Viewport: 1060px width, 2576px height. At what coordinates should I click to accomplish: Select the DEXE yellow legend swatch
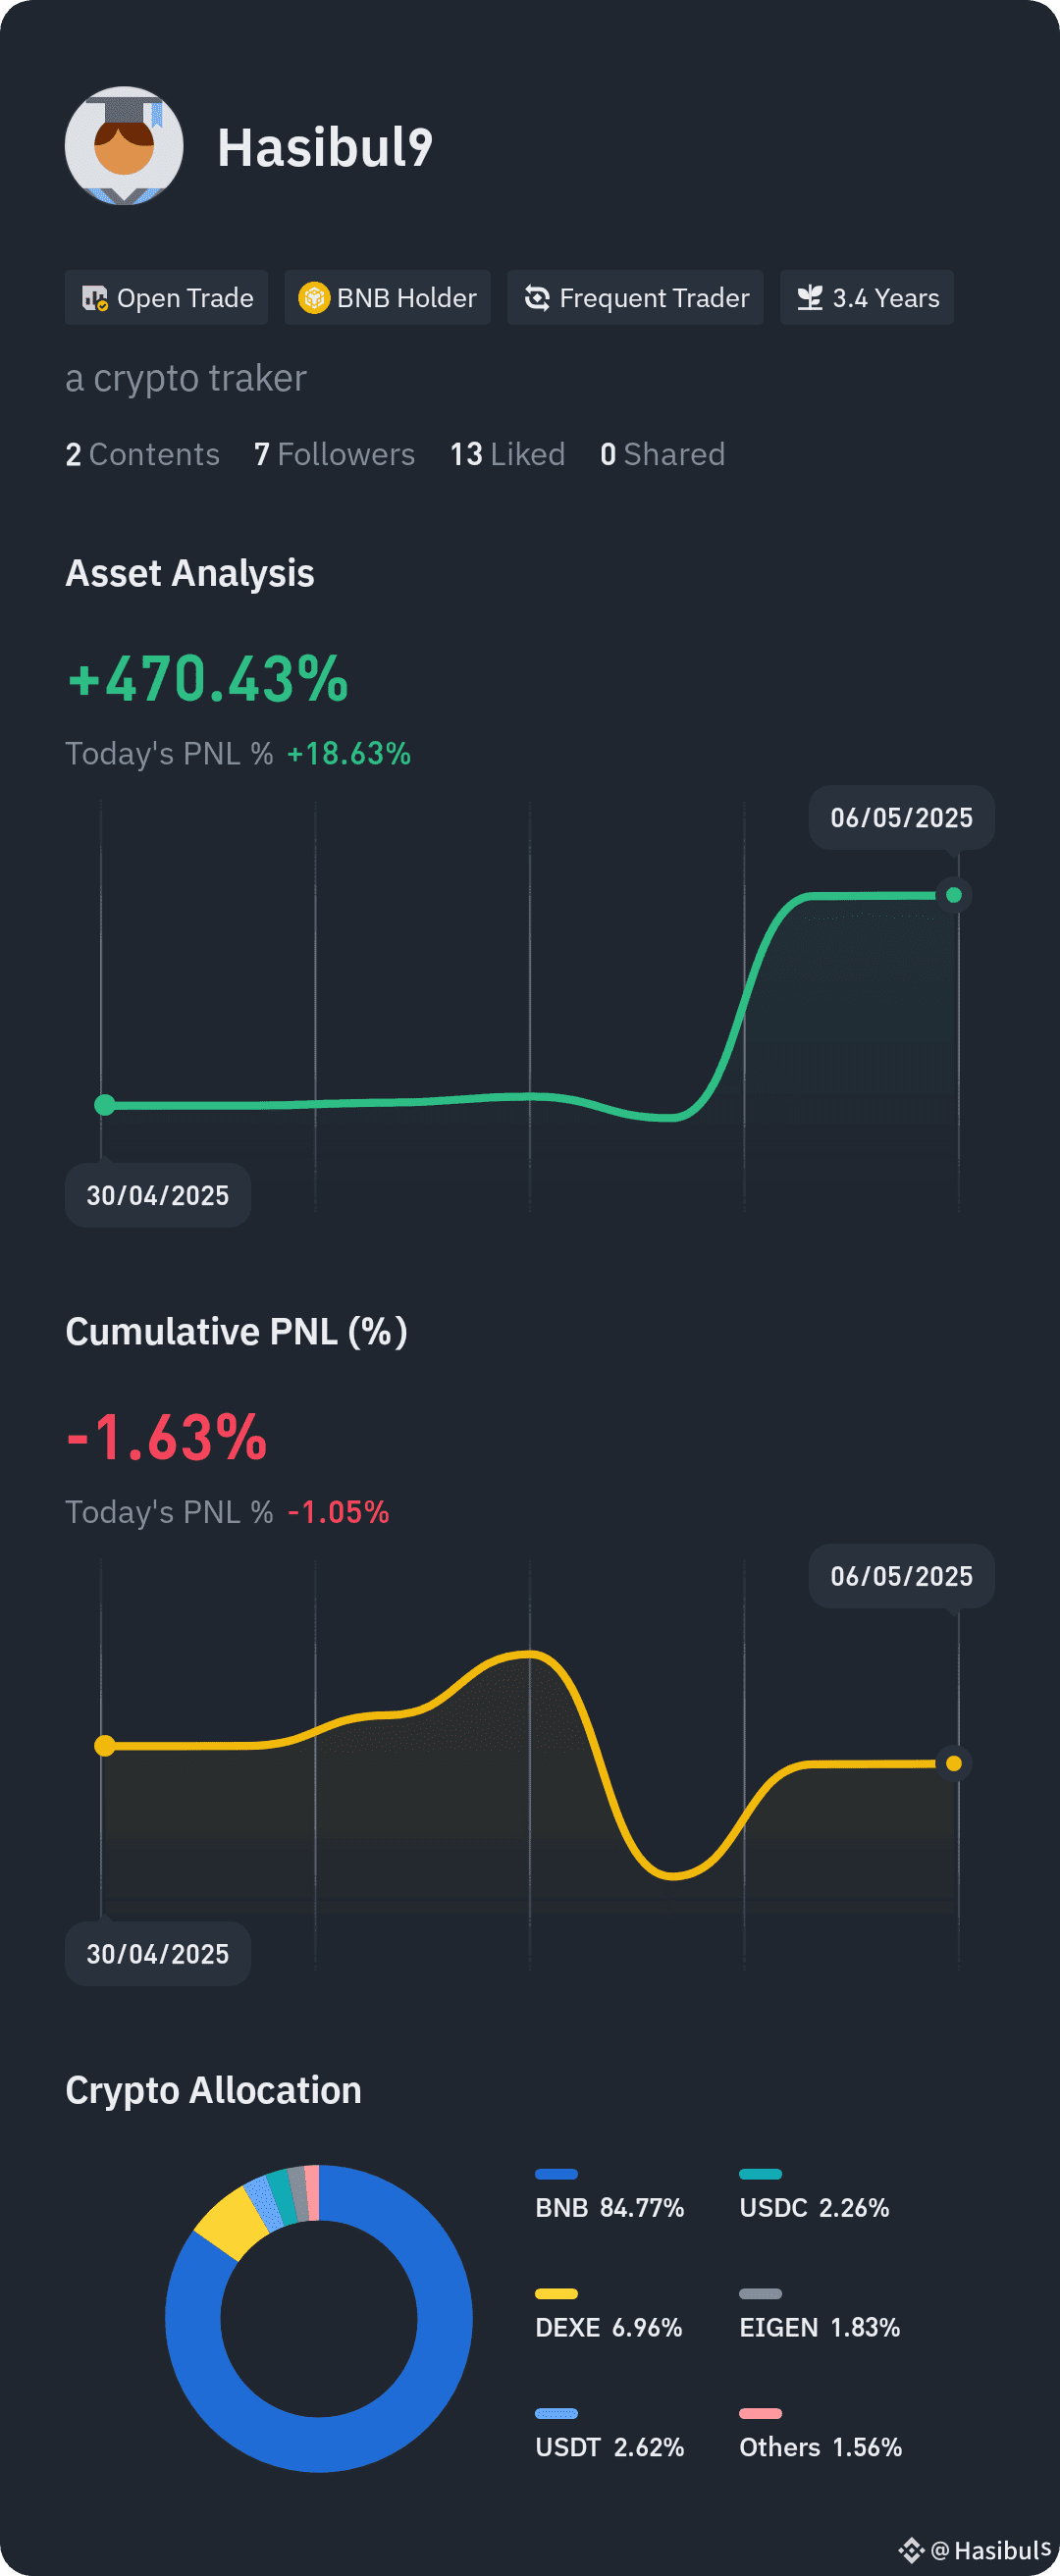click(x=556, y=2294)
